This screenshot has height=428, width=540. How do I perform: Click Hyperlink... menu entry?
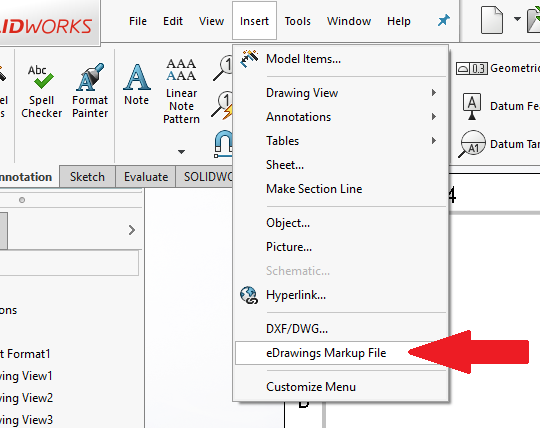tap(341, 295)
